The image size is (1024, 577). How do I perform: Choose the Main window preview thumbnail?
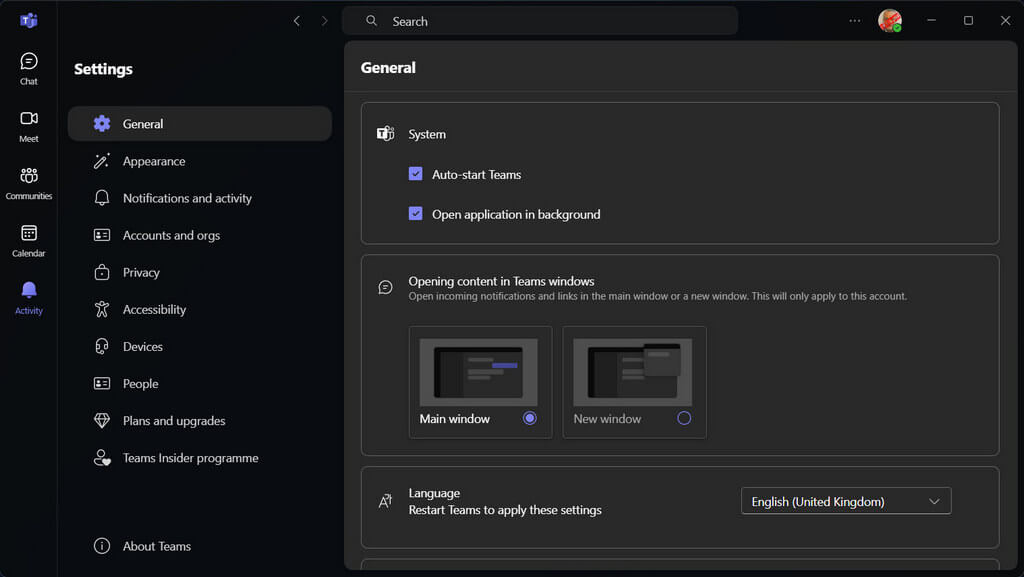tap(479, 372)
